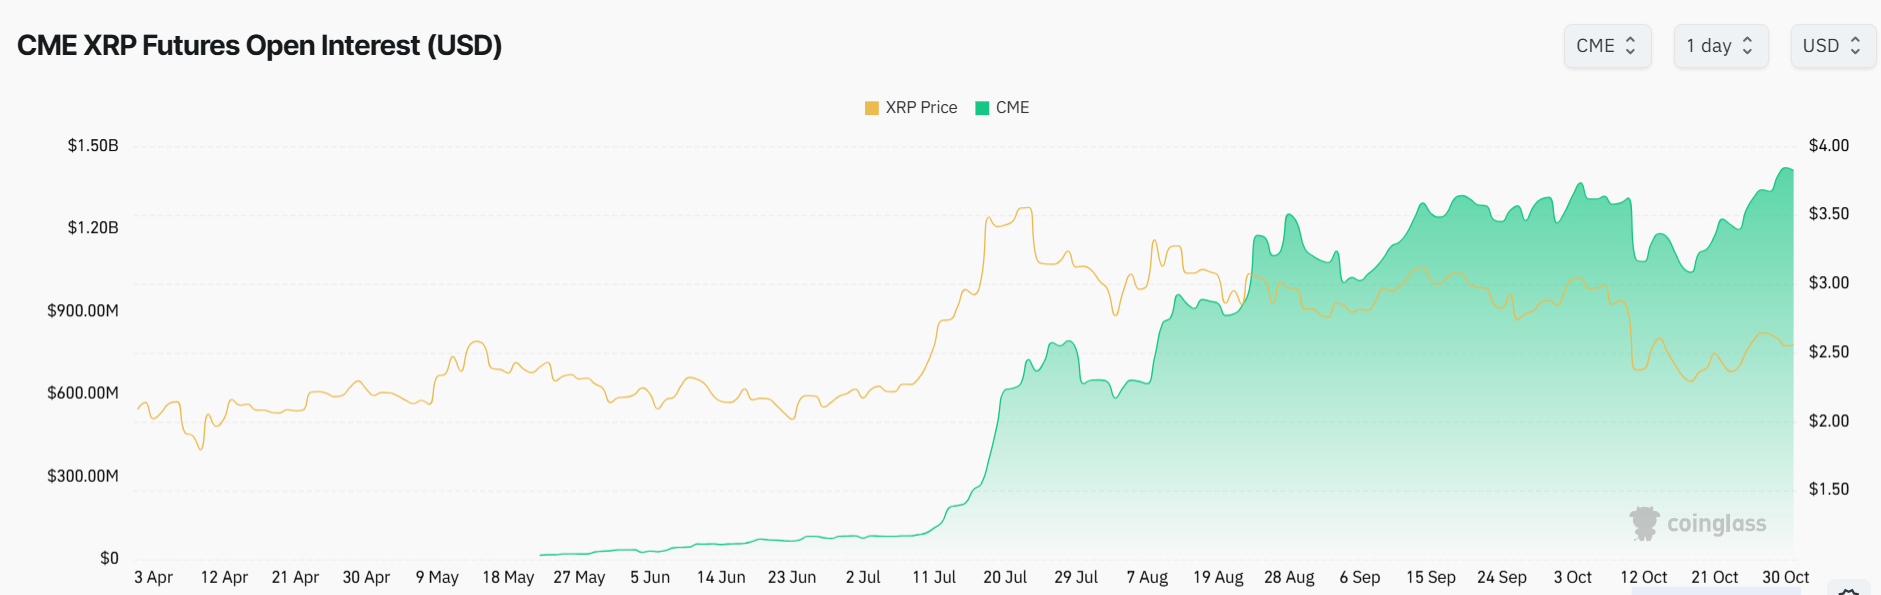Viewport: 1881px width, 595px height.
Task: Click the 18 May date label
Action: click(508, 577)
